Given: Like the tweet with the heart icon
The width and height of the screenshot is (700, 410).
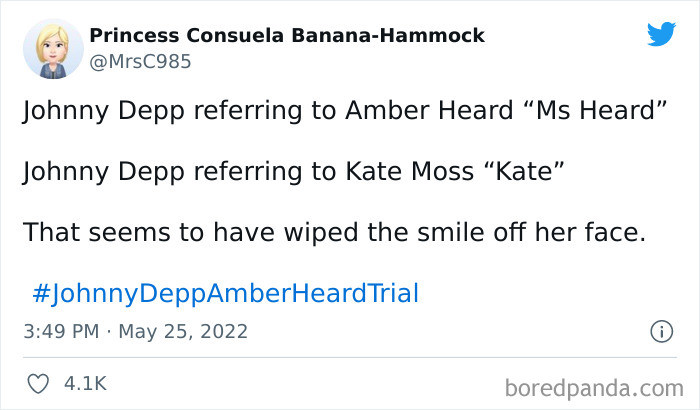Looking at the screenshot, I should pyautogui.click(x=38, y=384).
